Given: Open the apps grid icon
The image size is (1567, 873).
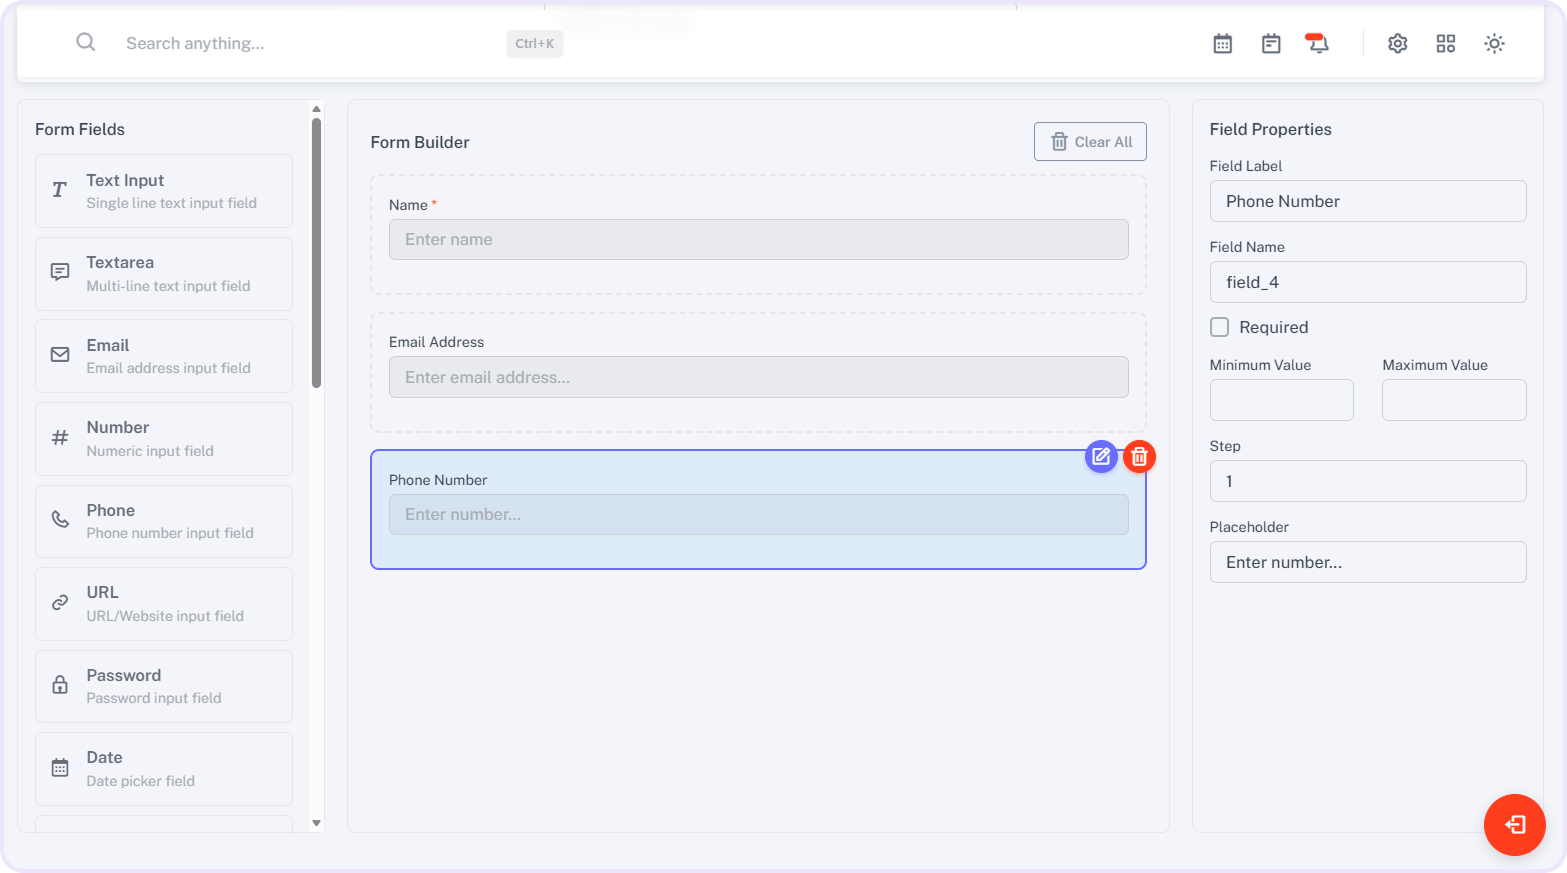Looking at the screenshot, I should coord(1445,43).
